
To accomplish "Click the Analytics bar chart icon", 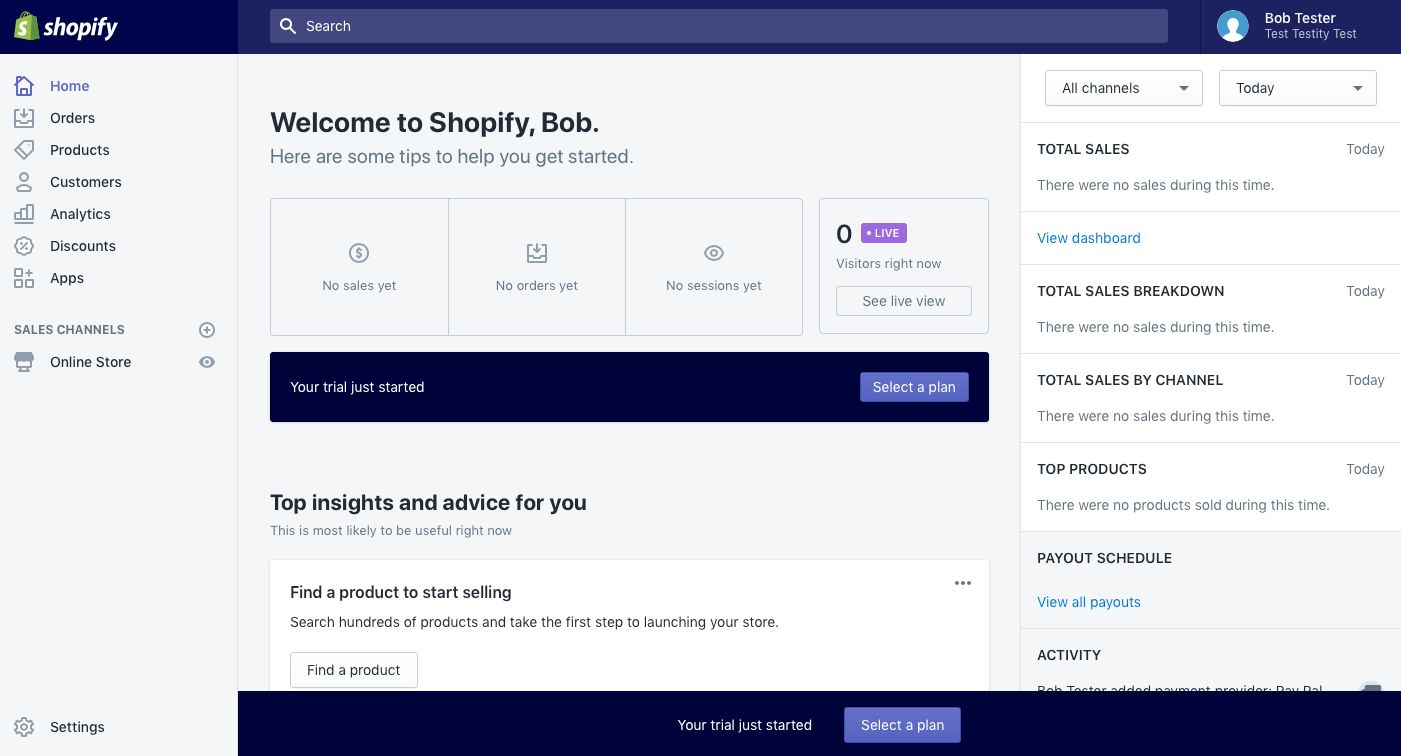I will click(24, 214).
